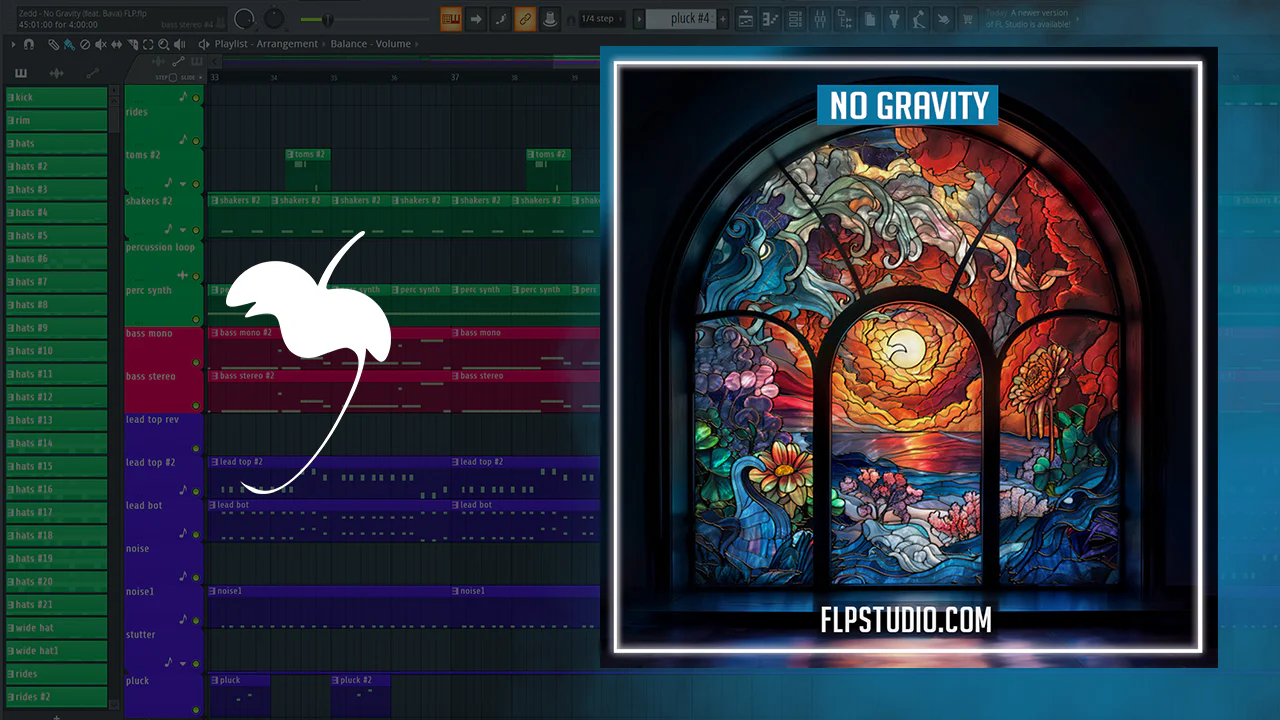Open the Playlist window from toolbar
Image resolution: width=1280 pixels, height=720 pixels.
[746, 19]
